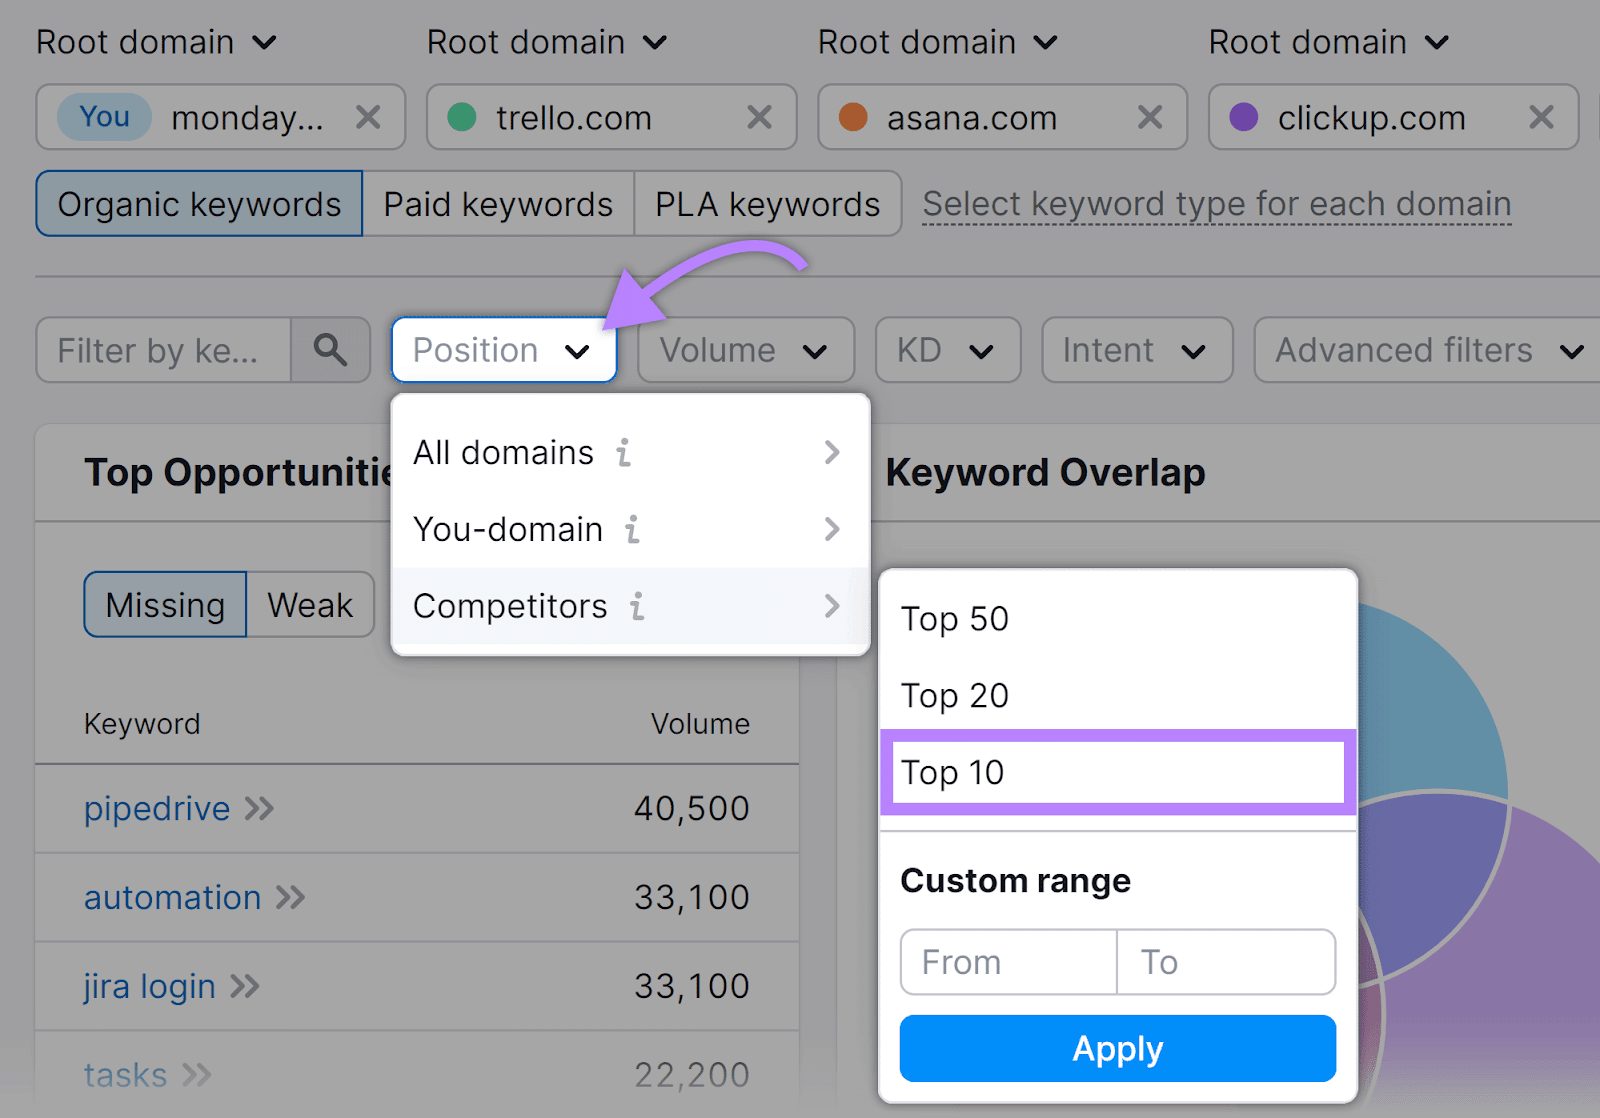
Task: Switch to the Paid keywords tab
Action: click(497, 204)
